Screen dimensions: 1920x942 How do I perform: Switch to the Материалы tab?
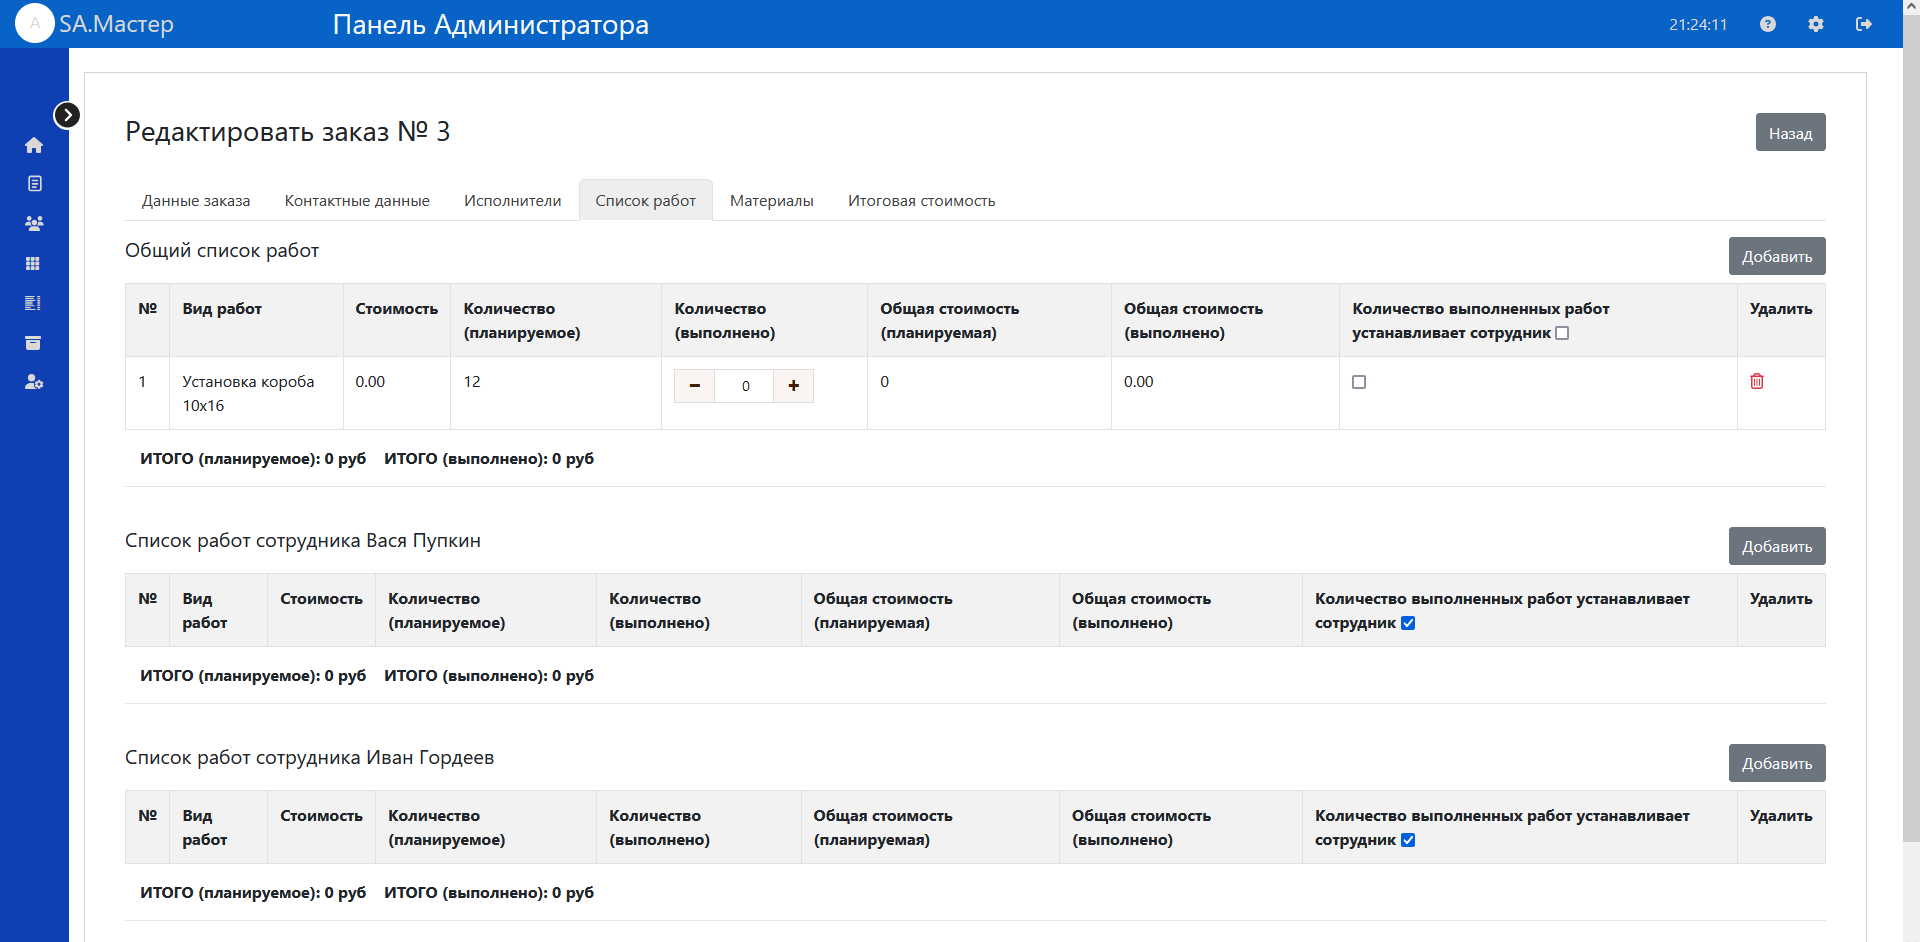771,201
